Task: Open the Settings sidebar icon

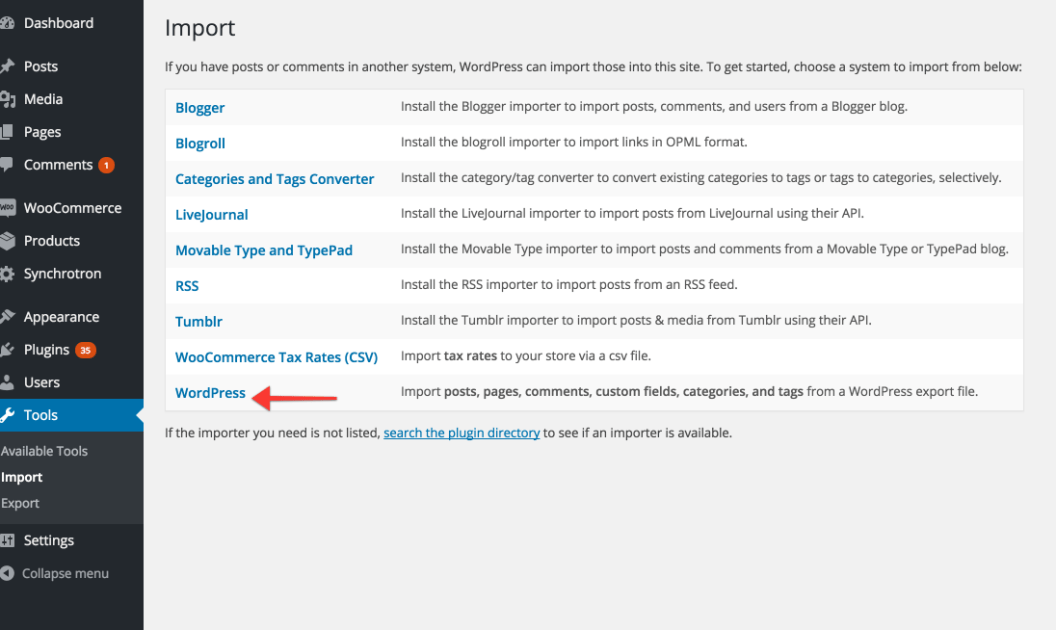Action: (x=14, y=540)
